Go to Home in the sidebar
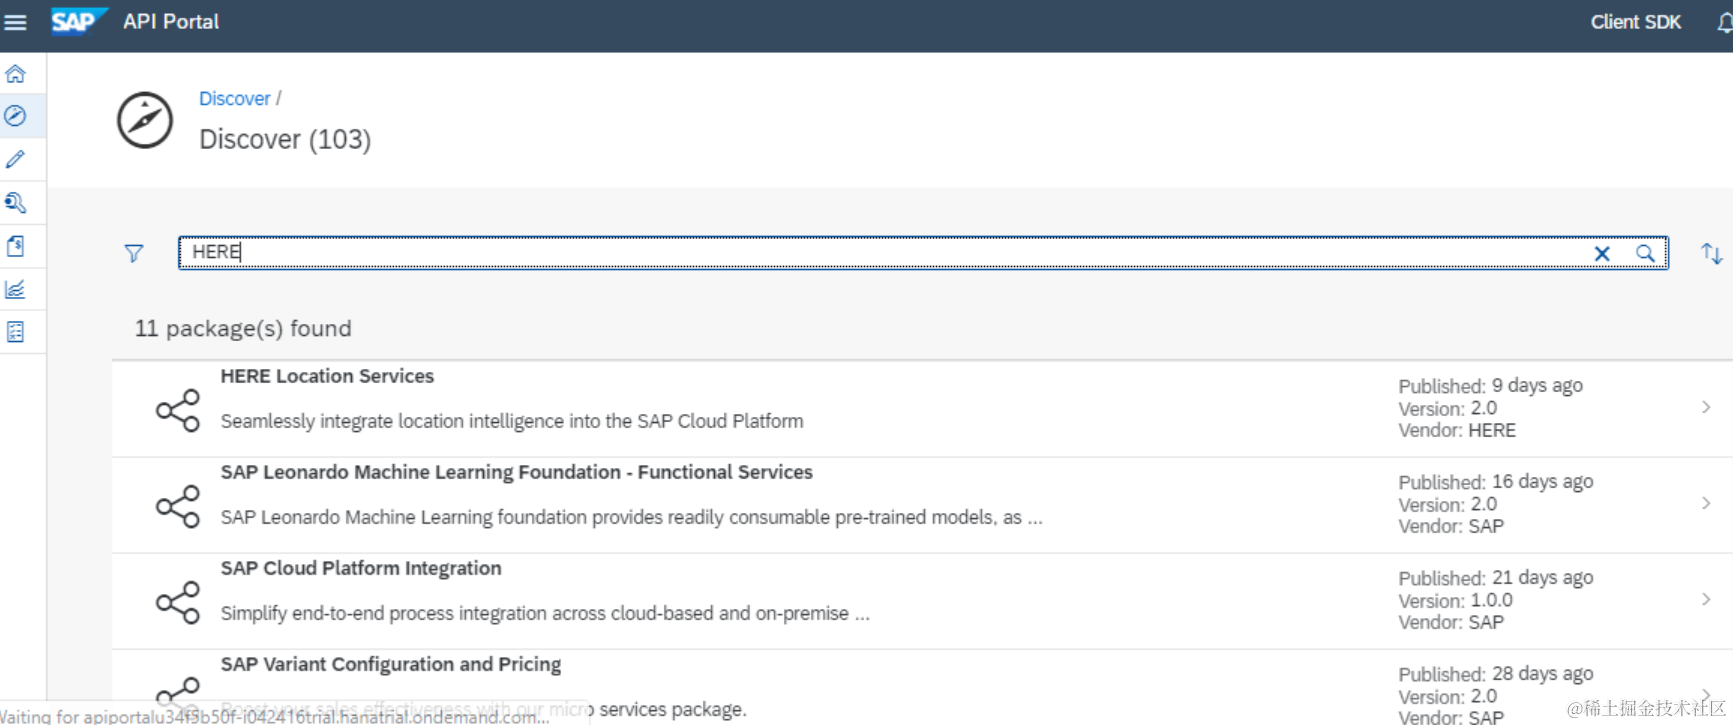Image resolution: width=1733 pixels, height=725 pixels. click(15, 74)
